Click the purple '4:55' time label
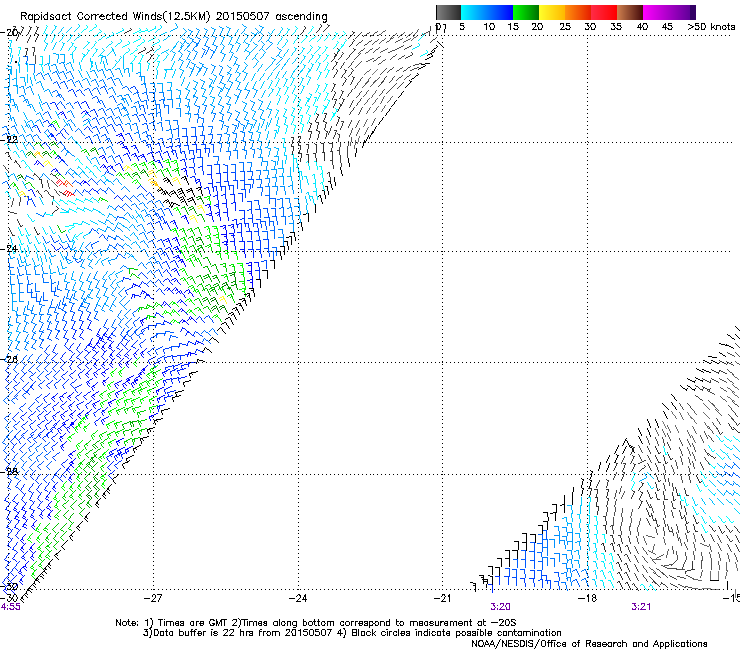Viewport: 740px width, 650px height. tap(10, 607)
